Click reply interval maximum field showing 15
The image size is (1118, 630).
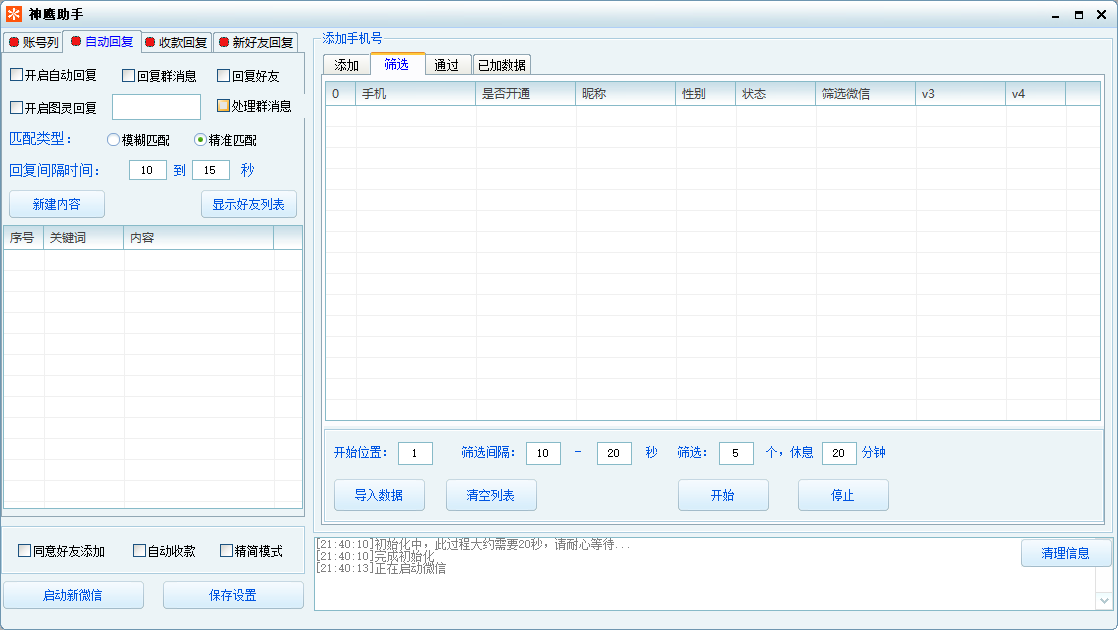[211, 170]
